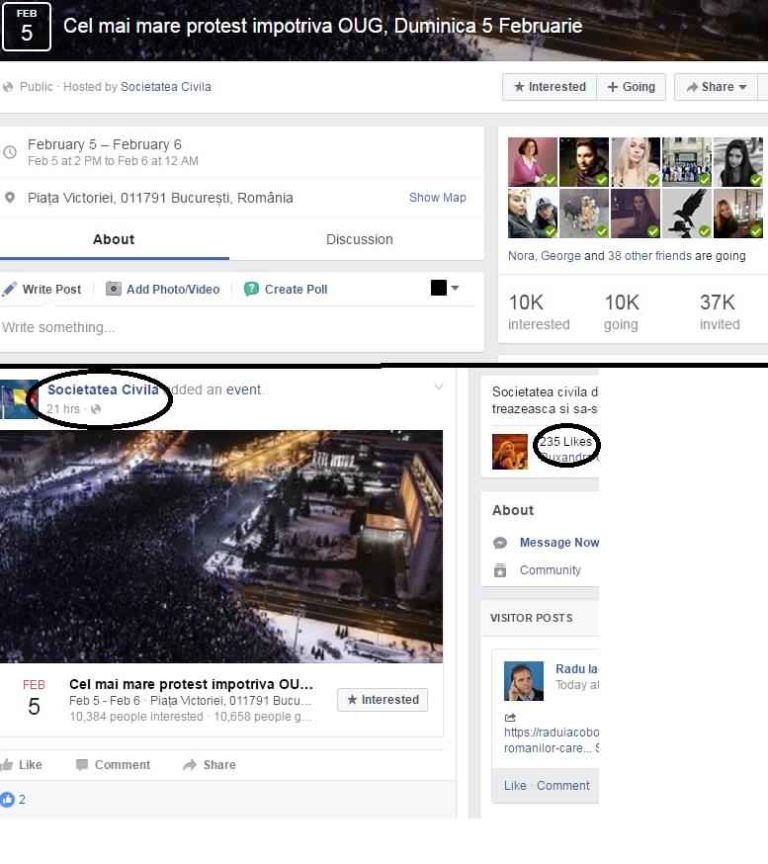768x864 pixels.
Task: Click the Write something text field
Action: coord(200,328)
